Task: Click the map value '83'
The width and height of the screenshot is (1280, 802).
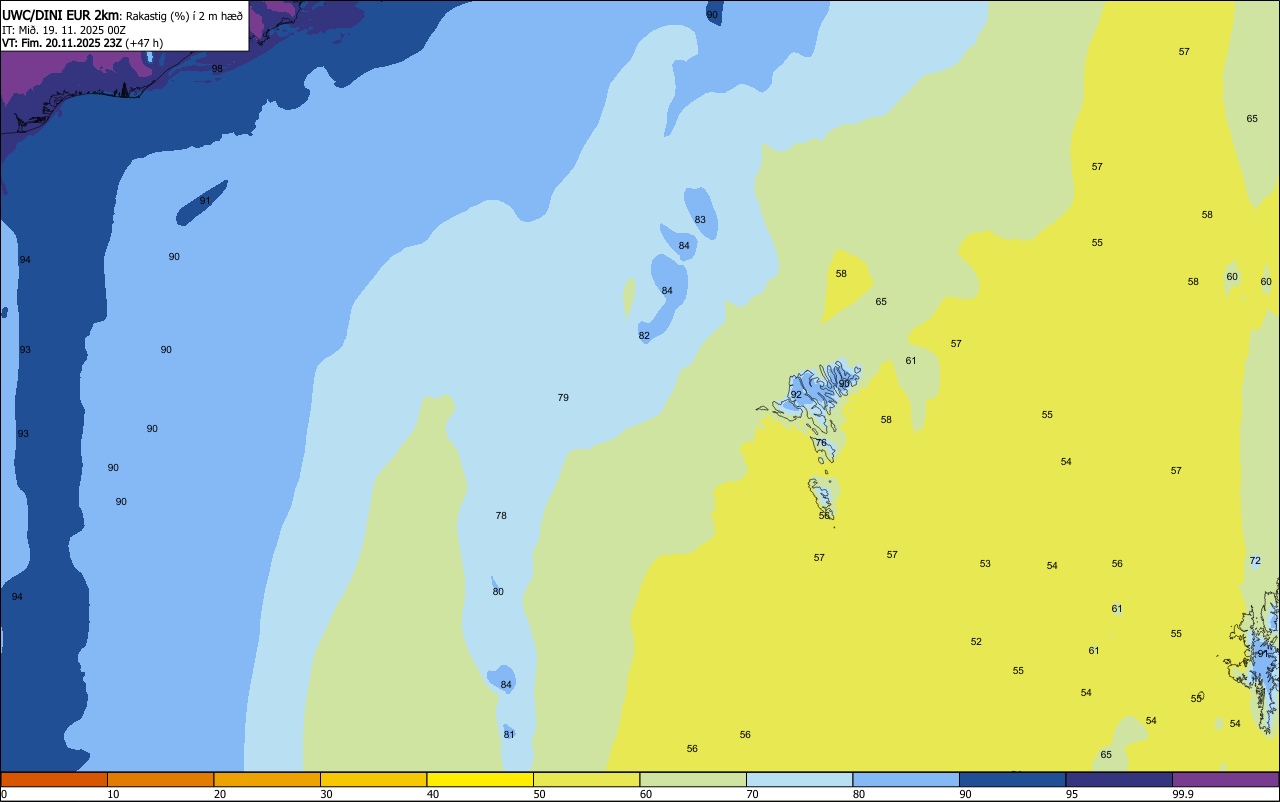Action: [x=700, y=219]
